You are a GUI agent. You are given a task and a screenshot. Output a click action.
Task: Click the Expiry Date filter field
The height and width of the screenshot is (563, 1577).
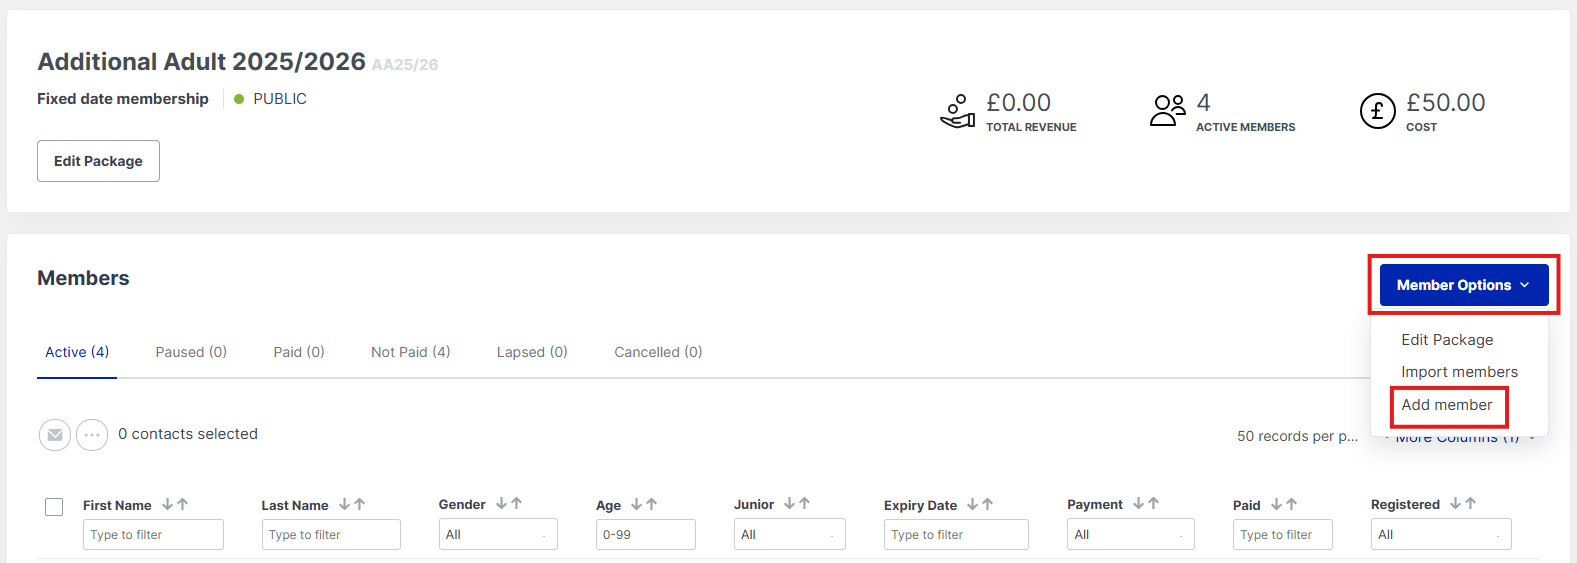tap(955, 535)
